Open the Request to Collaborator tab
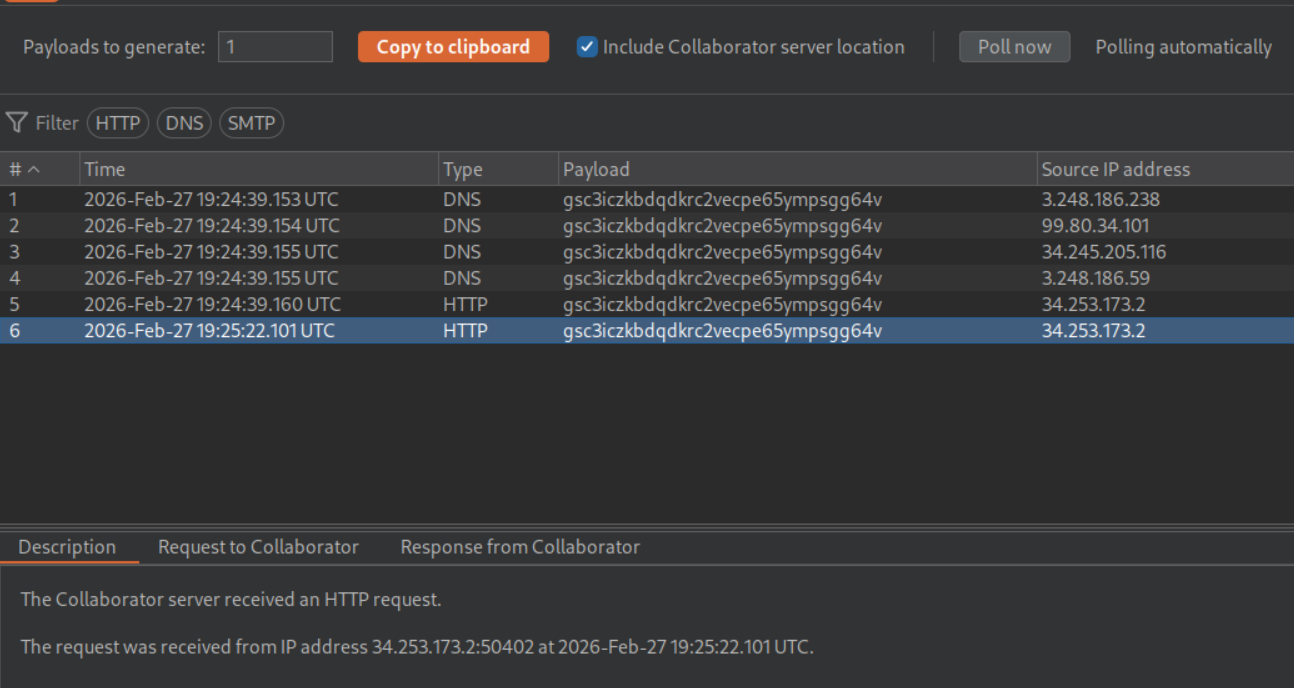 258,547
